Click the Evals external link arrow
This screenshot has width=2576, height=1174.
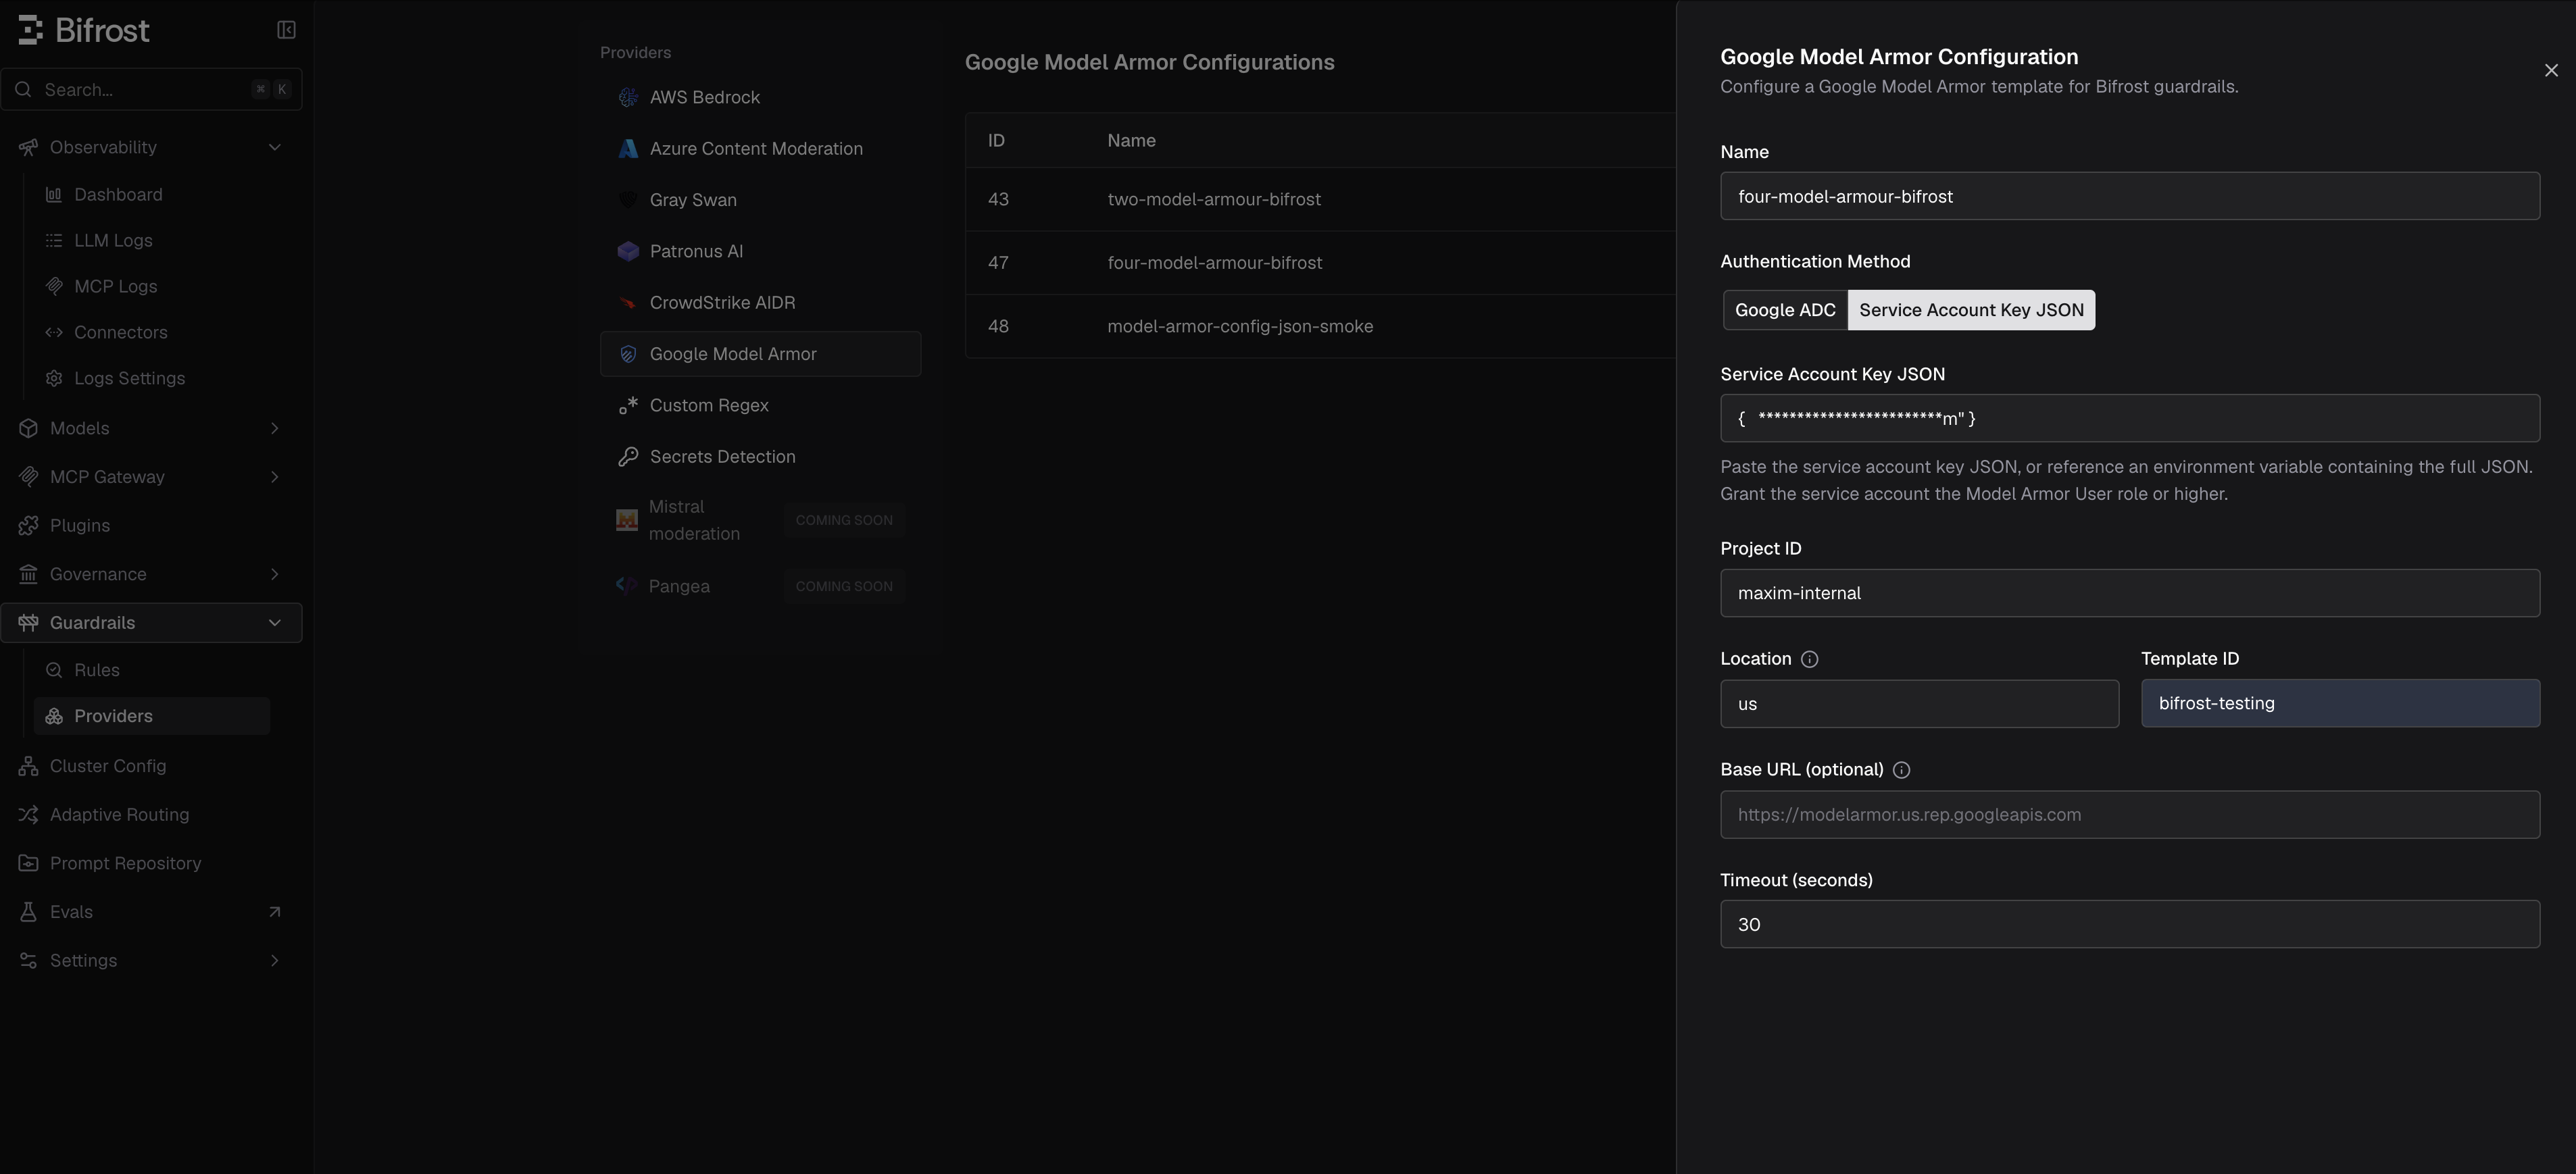pos(274,912)
